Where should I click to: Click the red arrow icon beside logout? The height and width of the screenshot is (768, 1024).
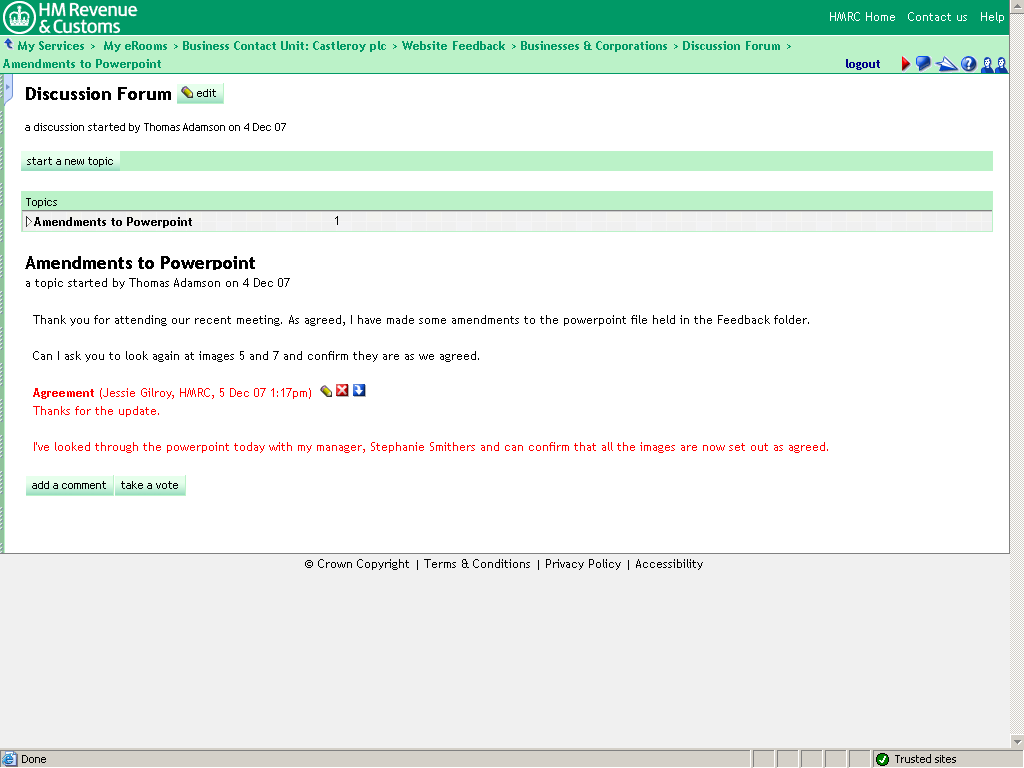tap(906, 64)
